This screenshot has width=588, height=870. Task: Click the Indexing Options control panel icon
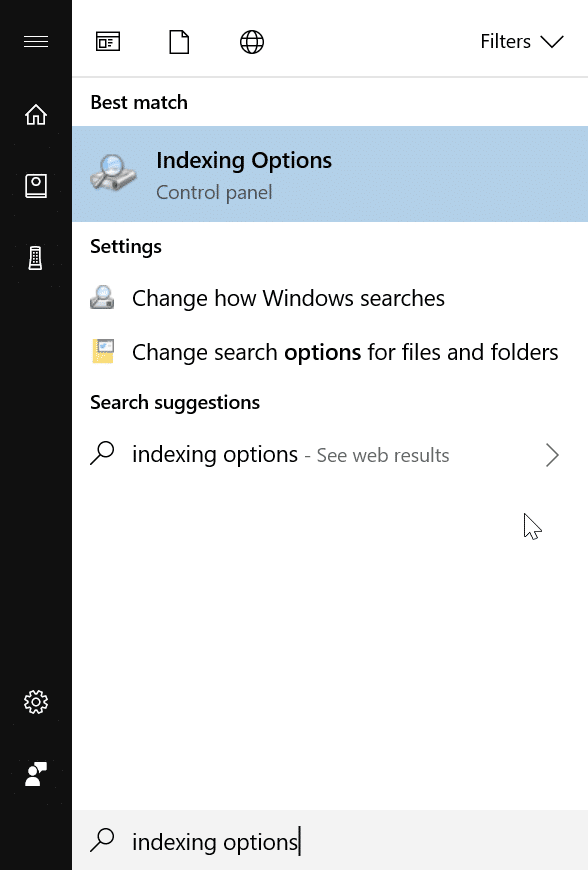(x=113, y=173)
